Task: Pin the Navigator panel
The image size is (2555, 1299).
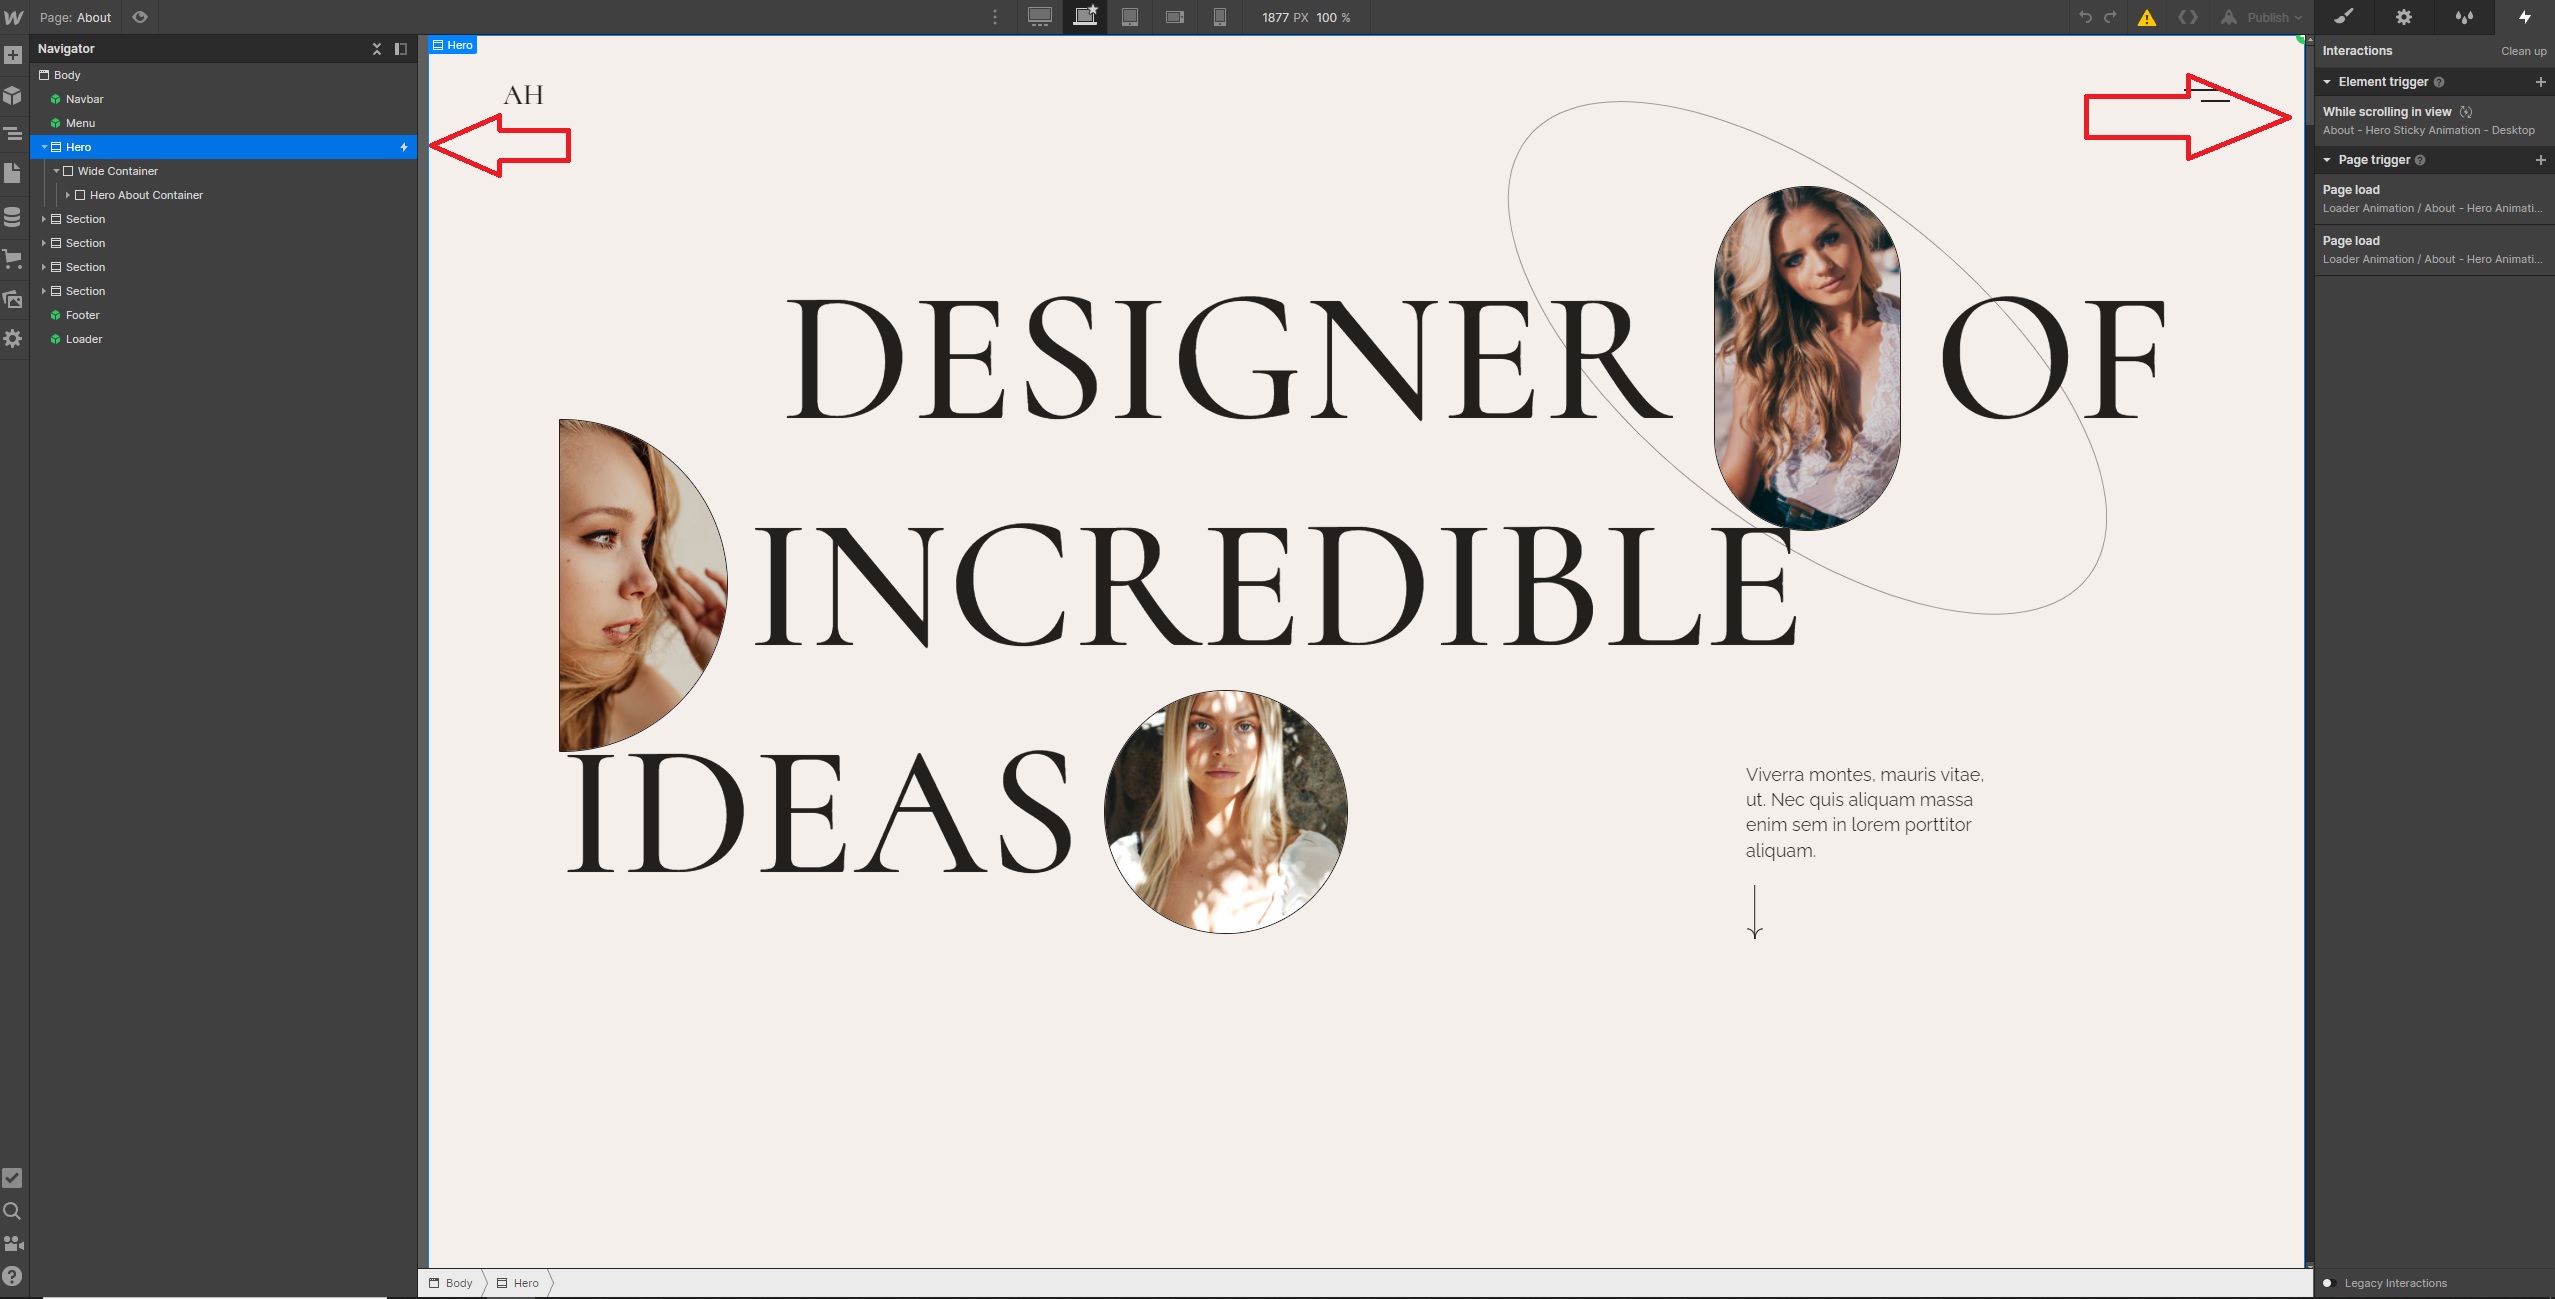Action: [401, 48]
